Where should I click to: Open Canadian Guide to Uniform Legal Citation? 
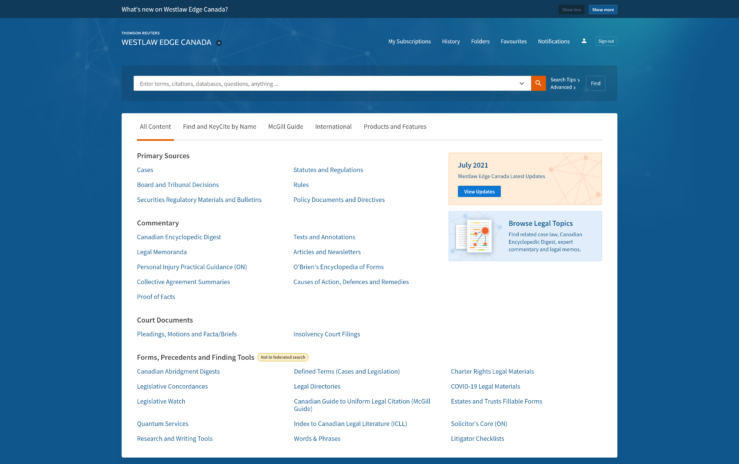tap(362, 405)
